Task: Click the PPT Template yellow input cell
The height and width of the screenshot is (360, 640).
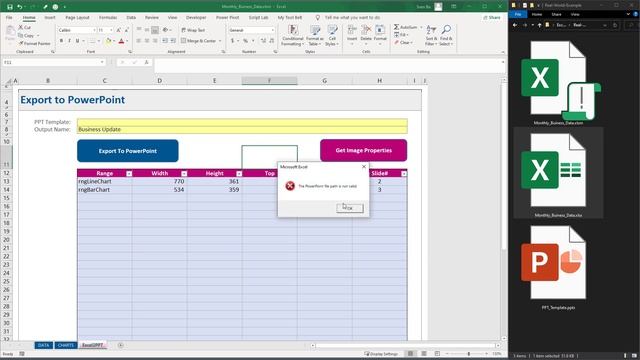Action: click(x=242, y=122)
